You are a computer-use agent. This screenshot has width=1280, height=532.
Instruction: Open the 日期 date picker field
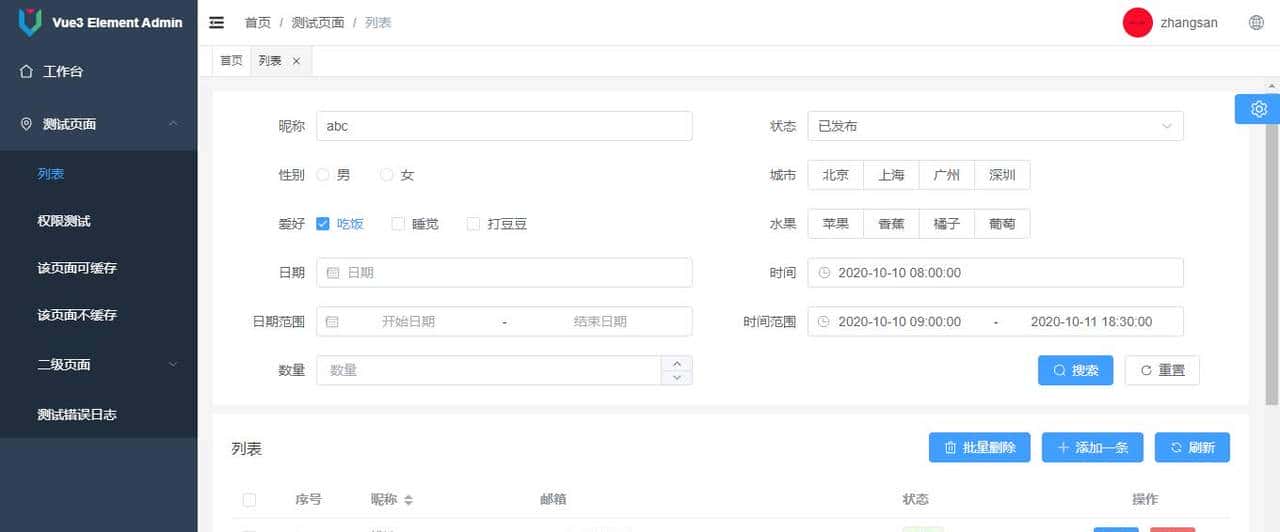[504, 272]
